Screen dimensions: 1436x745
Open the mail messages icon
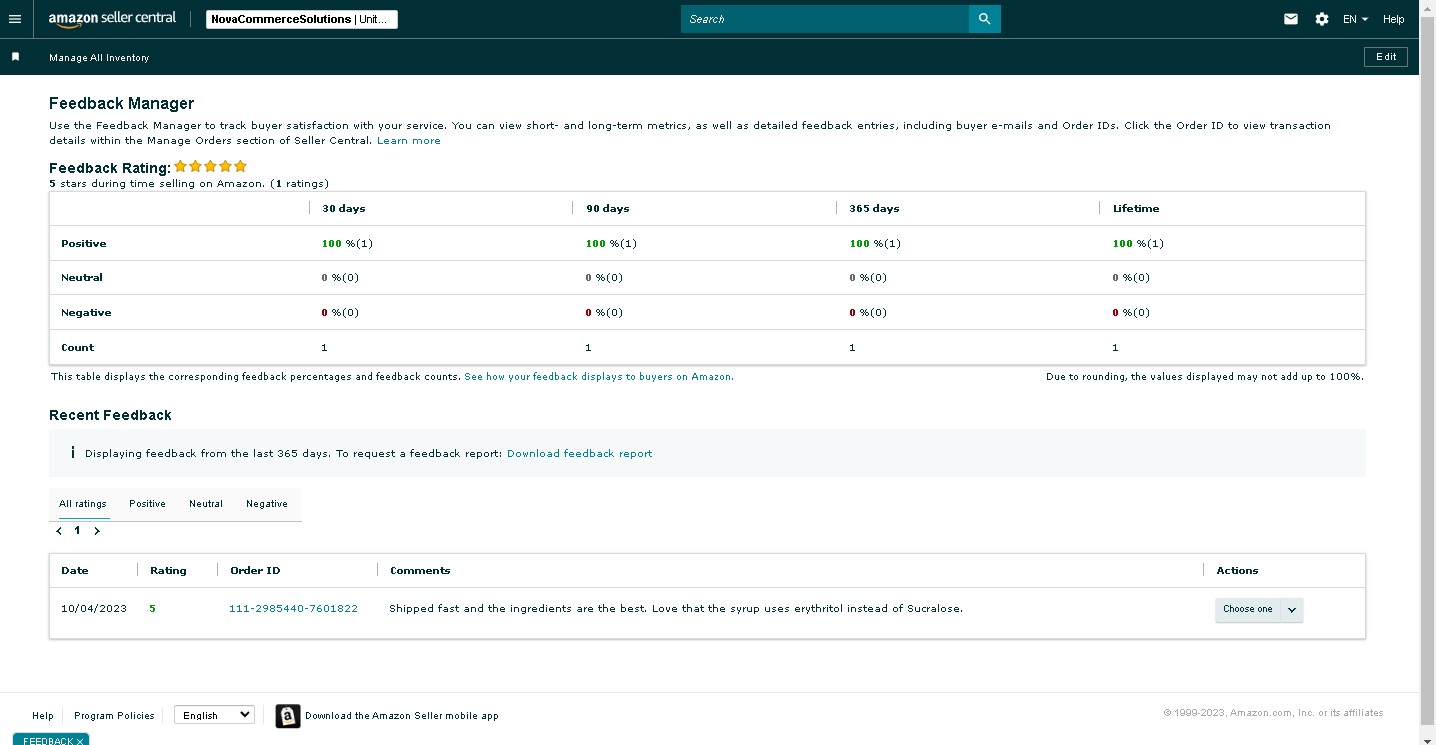coord(1291,19)
